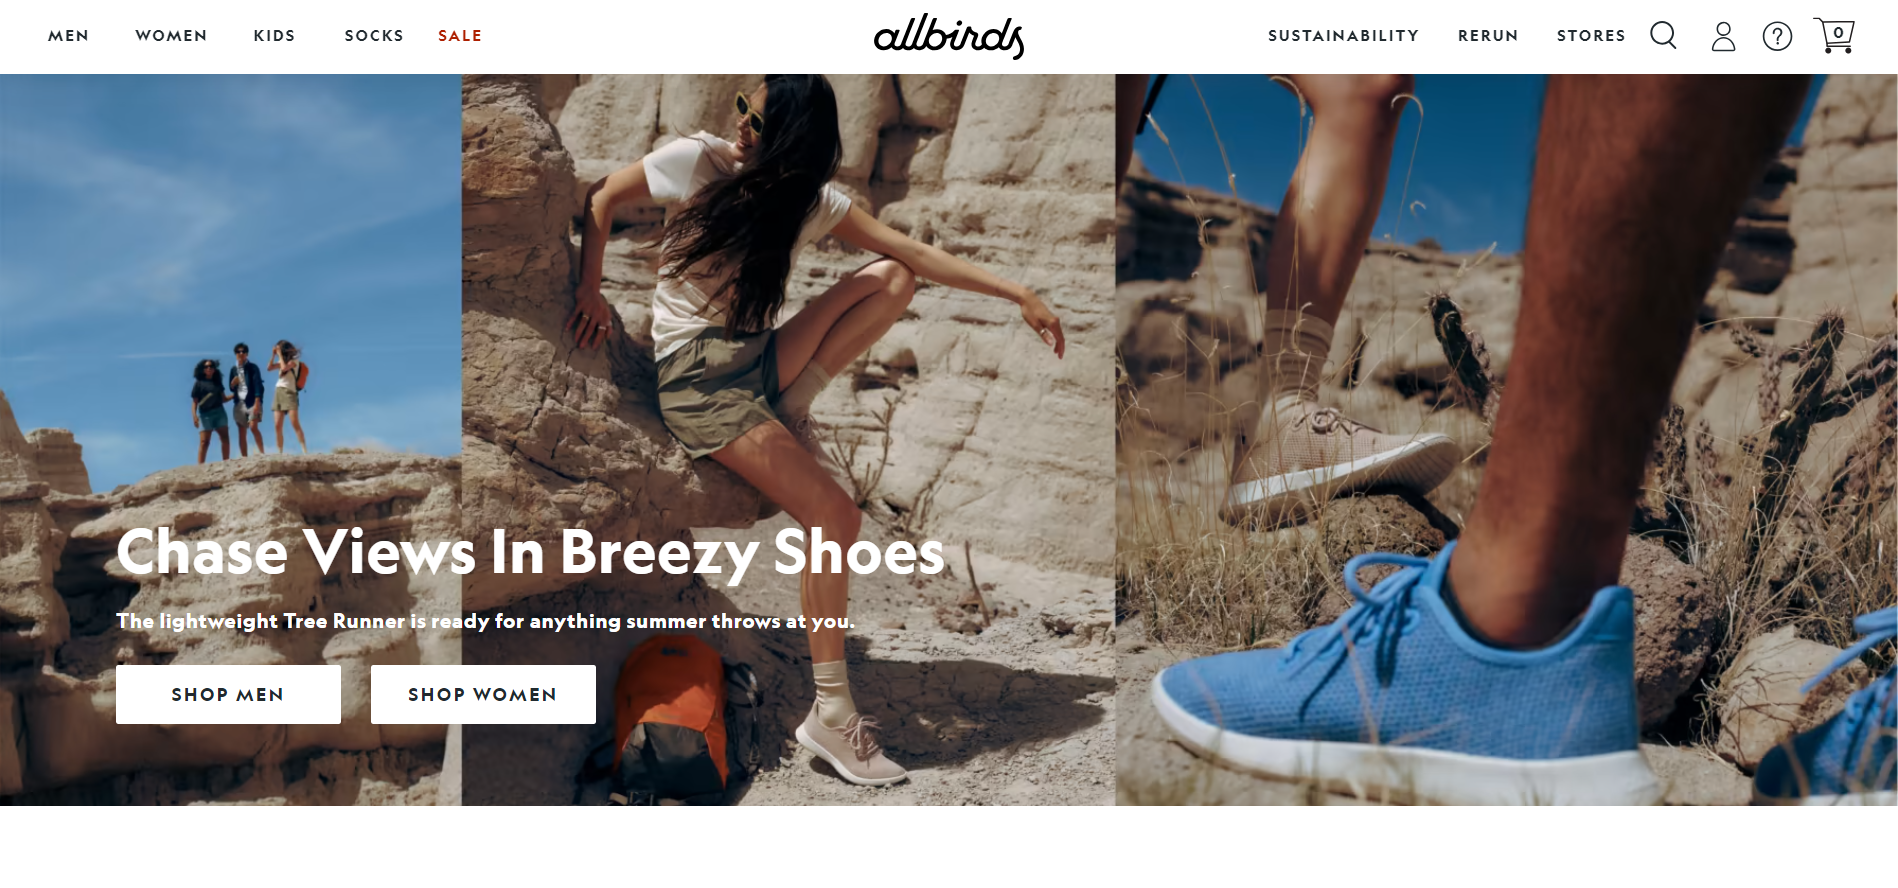Open the Men menu
Screen dimensions: 1898x888
coord(69,36)
